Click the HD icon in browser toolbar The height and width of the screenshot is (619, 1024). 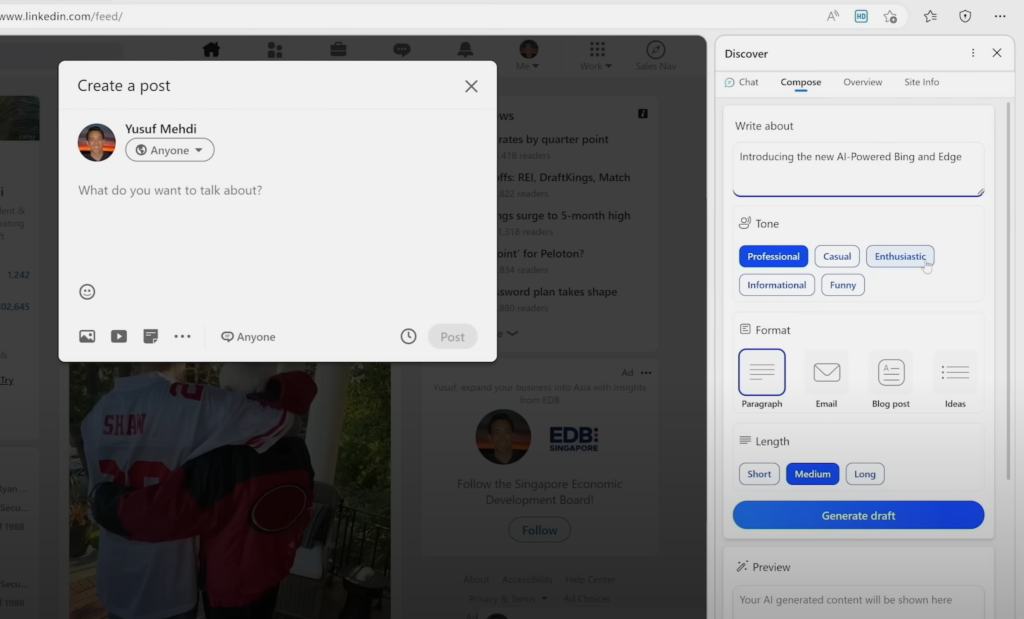tap(861, 16)
